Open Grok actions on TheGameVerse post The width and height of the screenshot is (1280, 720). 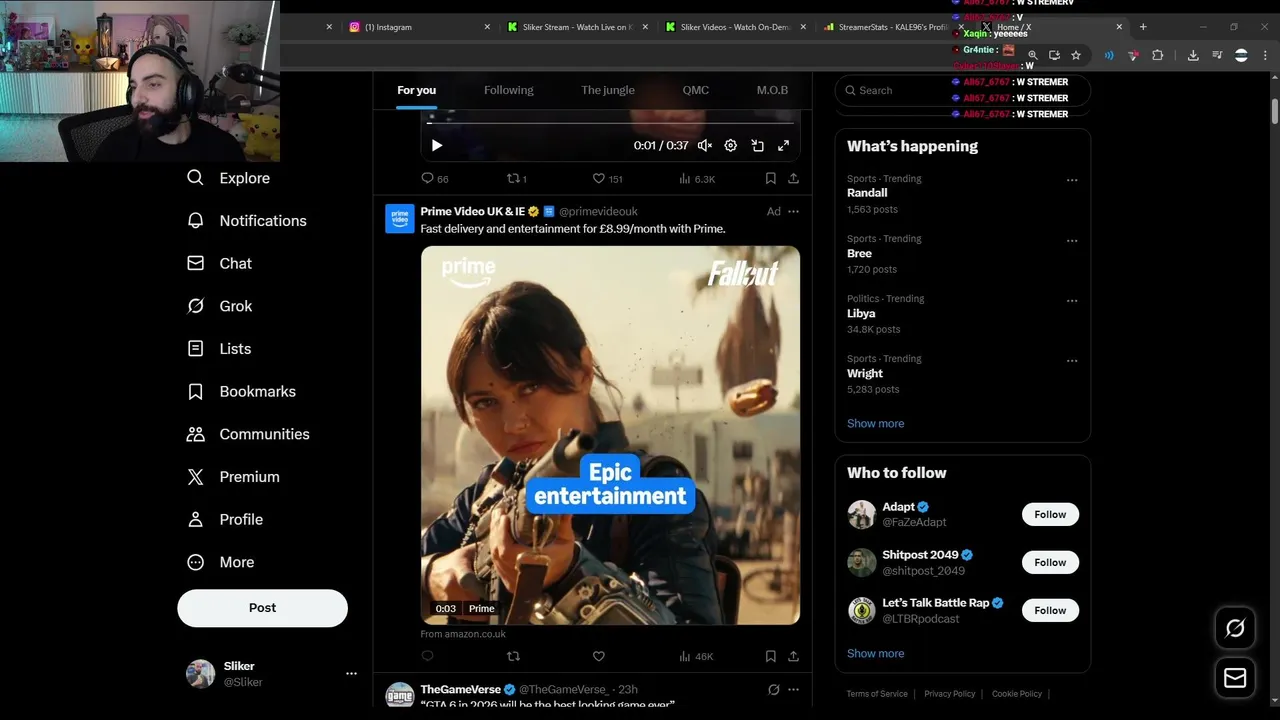(x=773, y=690)
